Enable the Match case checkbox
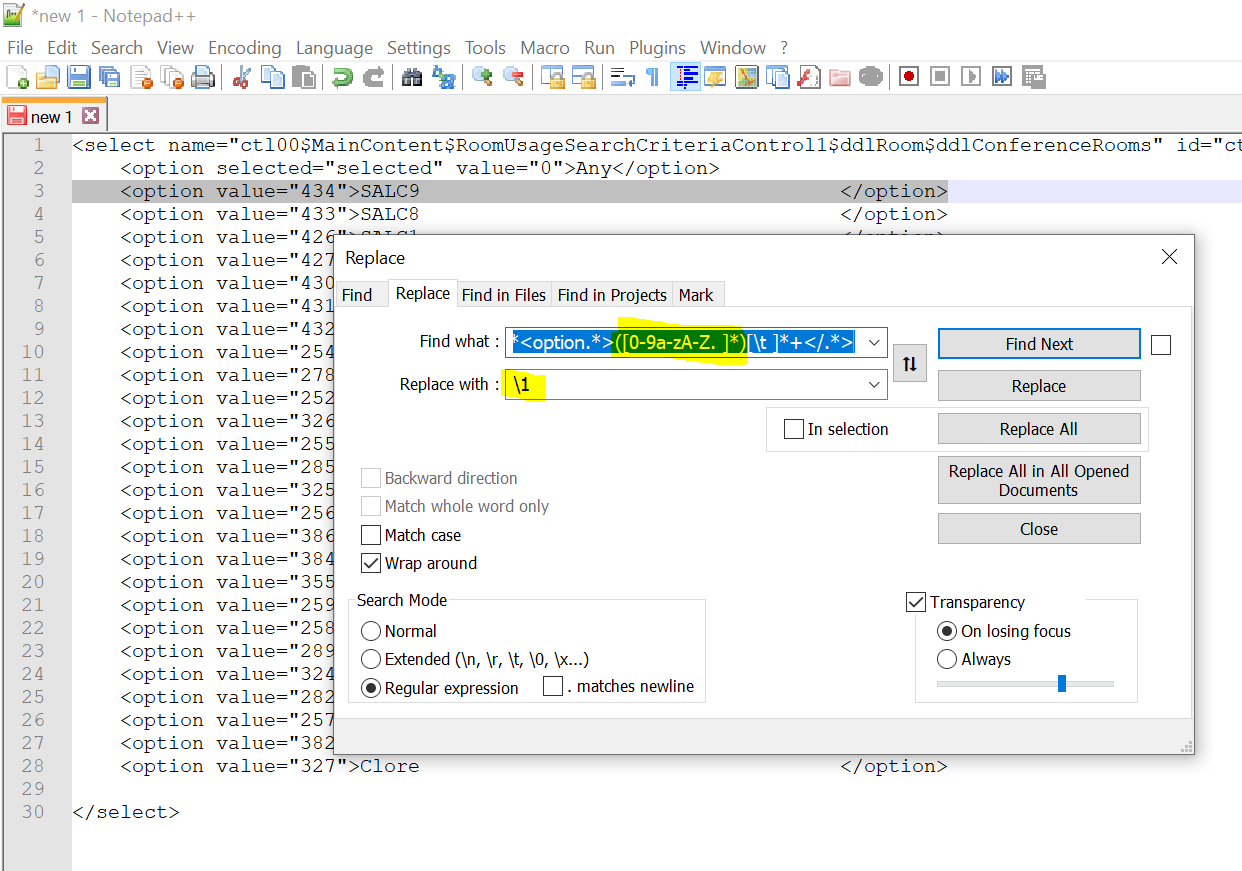The image size is (1242, 871). pos(371,535)
